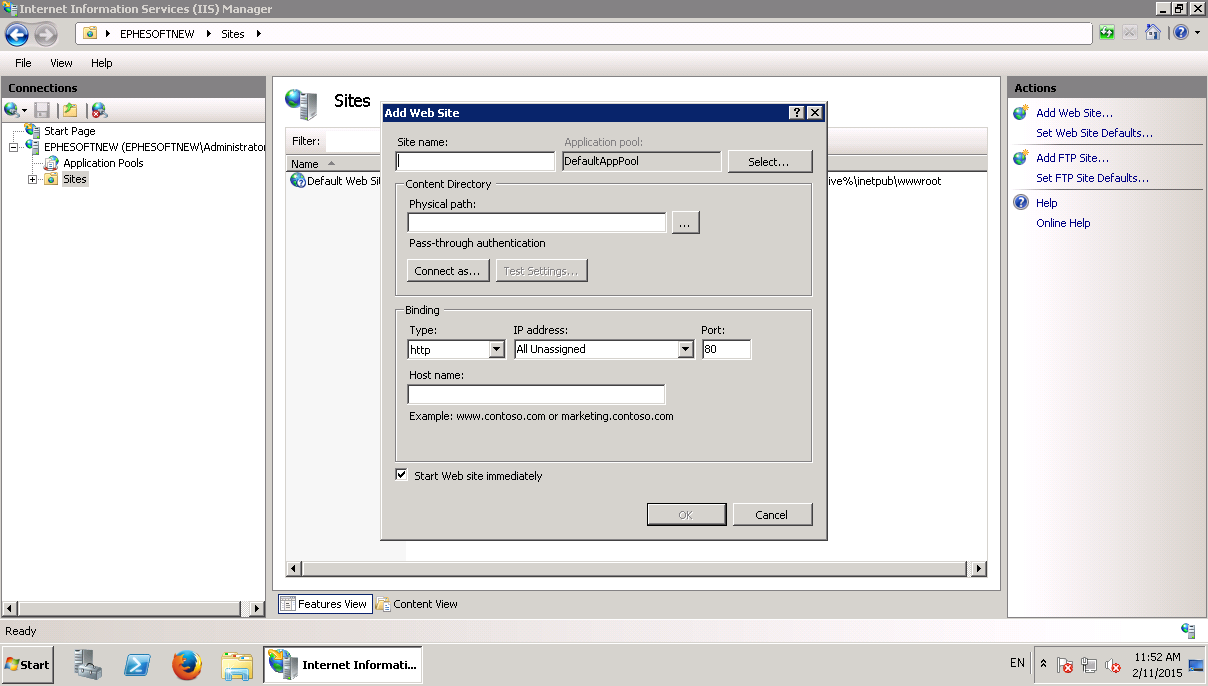The height and width of the screenshot is (686, 1208).
Task: Click the dialog's context help question button
Action: [x=797, y=113]
